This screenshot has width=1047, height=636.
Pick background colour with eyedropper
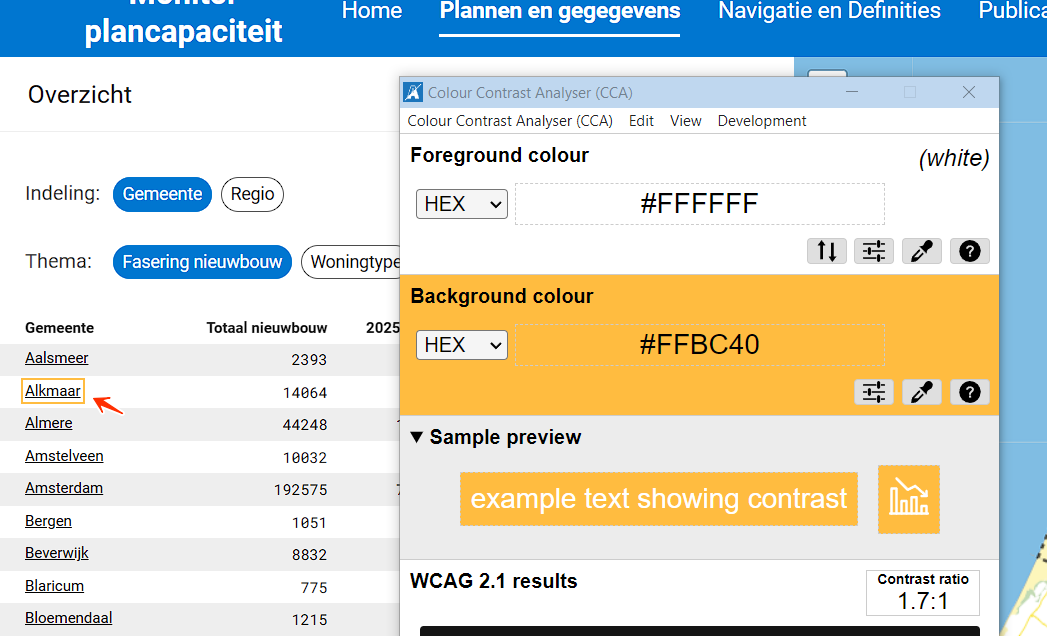(922, 392)
